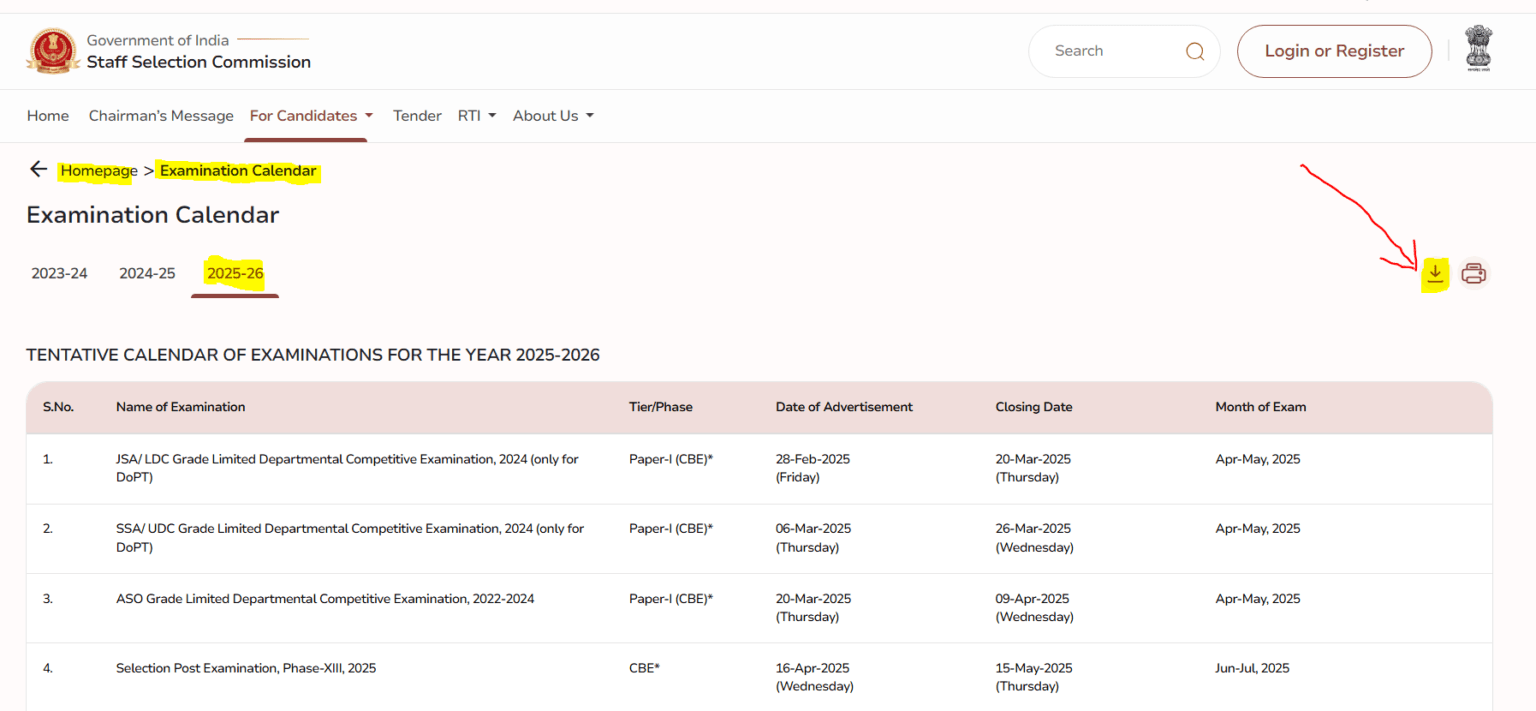Screen dimensions: 1536x711
Task: Open the Tender menu item
Action: (x=417, y=116)
